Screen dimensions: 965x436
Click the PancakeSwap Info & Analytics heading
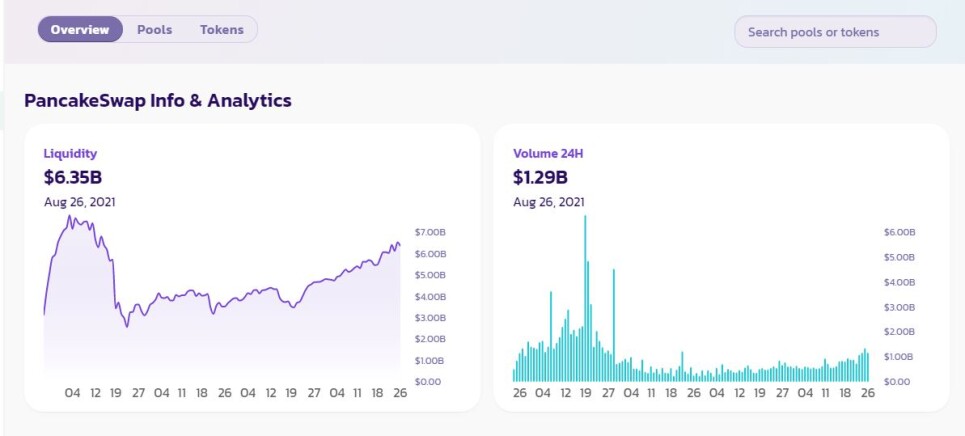point(158,100)
